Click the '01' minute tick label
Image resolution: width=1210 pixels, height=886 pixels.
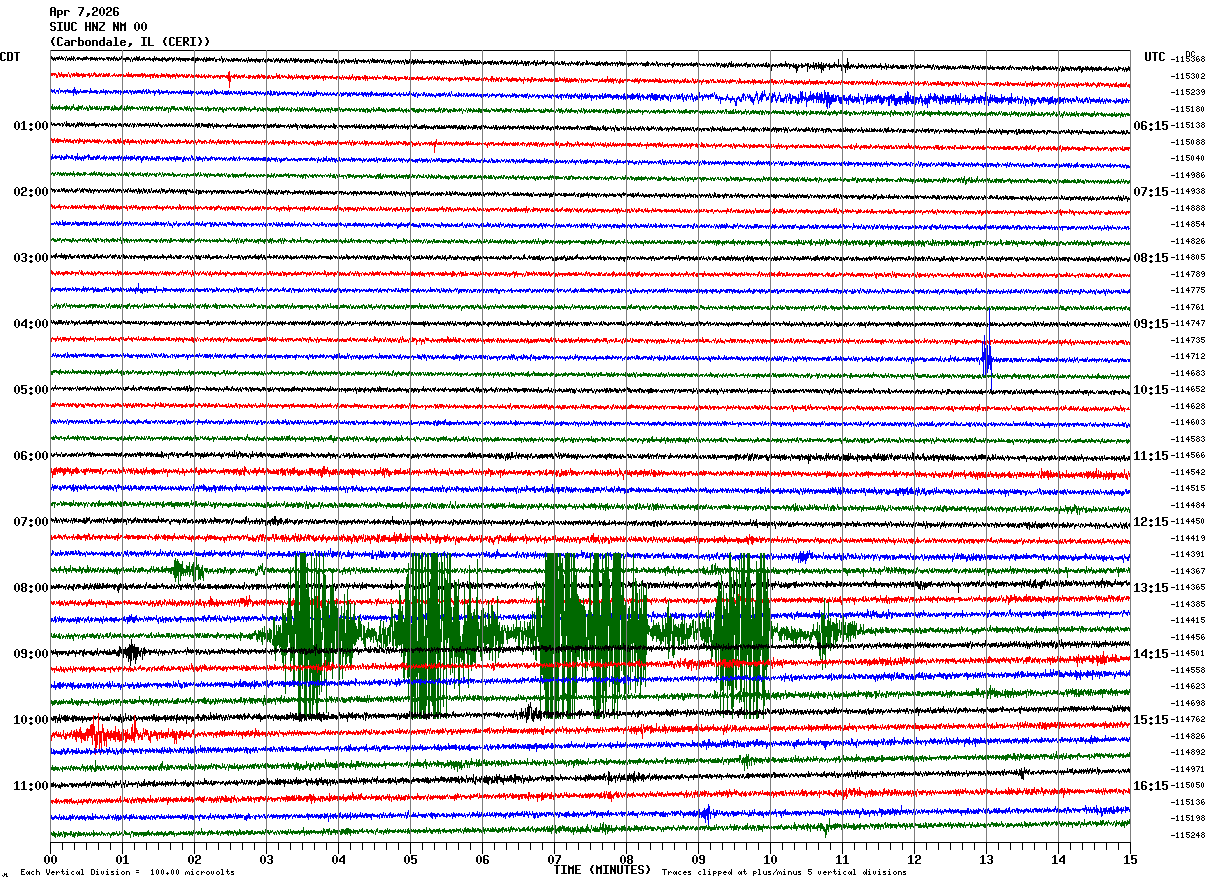coord(122,859)
